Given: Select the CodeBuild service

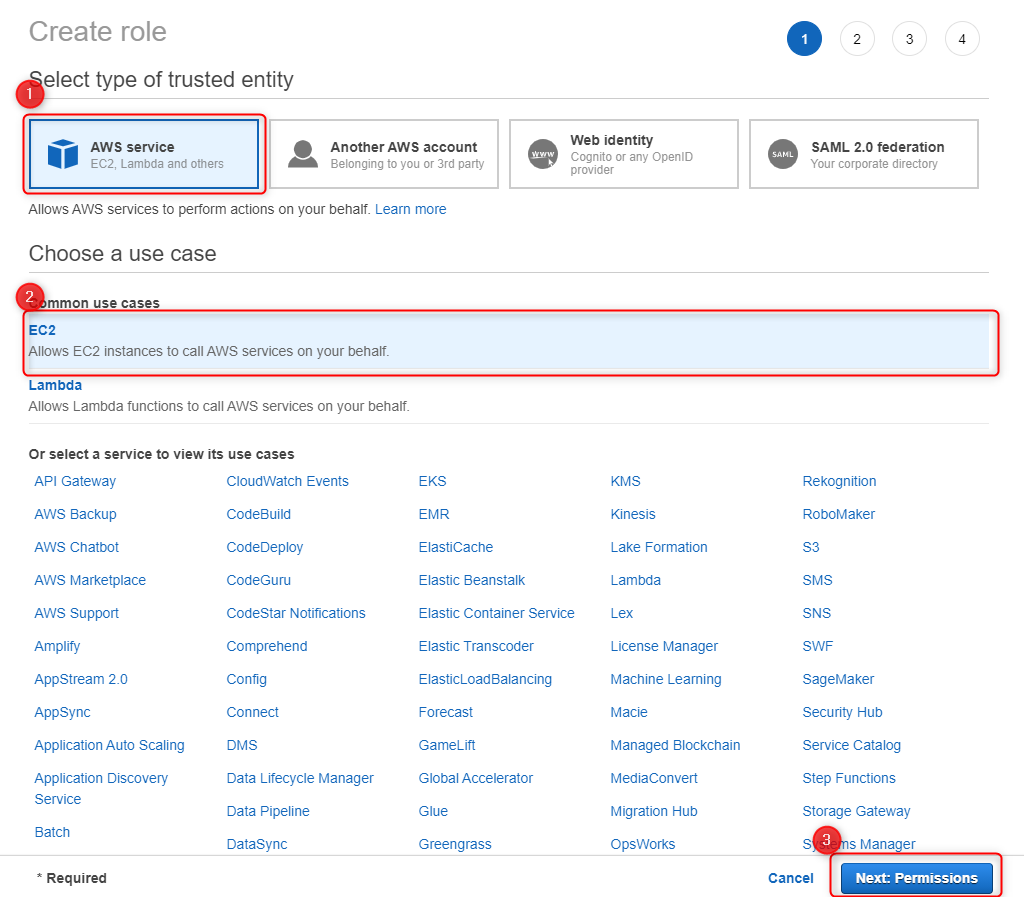Looking at the screenshot, I should 259,514.
